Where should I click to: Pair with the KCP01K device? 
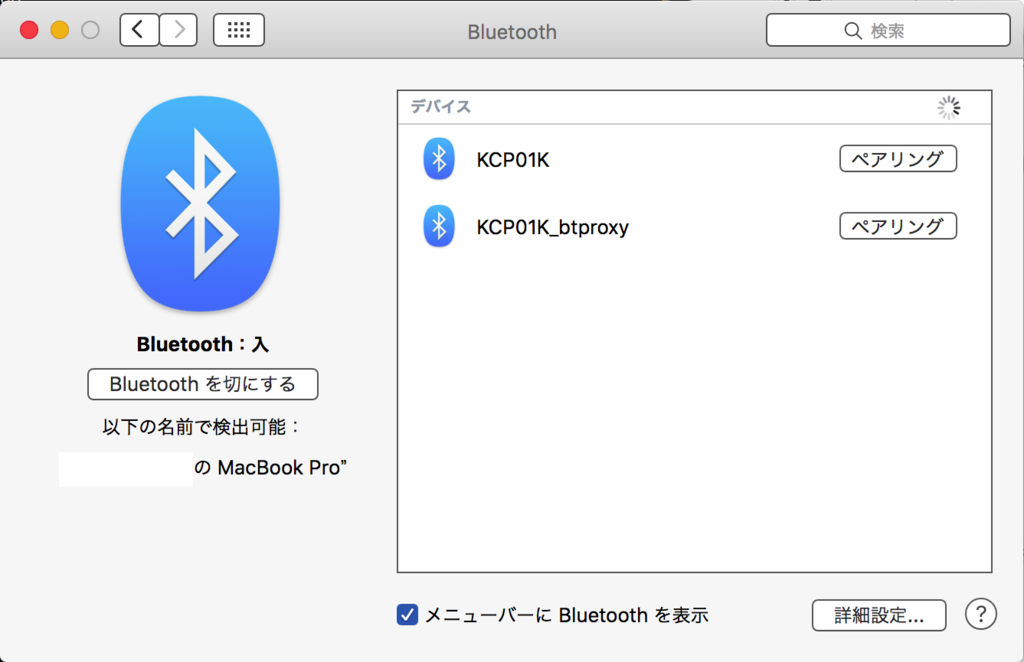pyautogui.click(x=898, y=159)
